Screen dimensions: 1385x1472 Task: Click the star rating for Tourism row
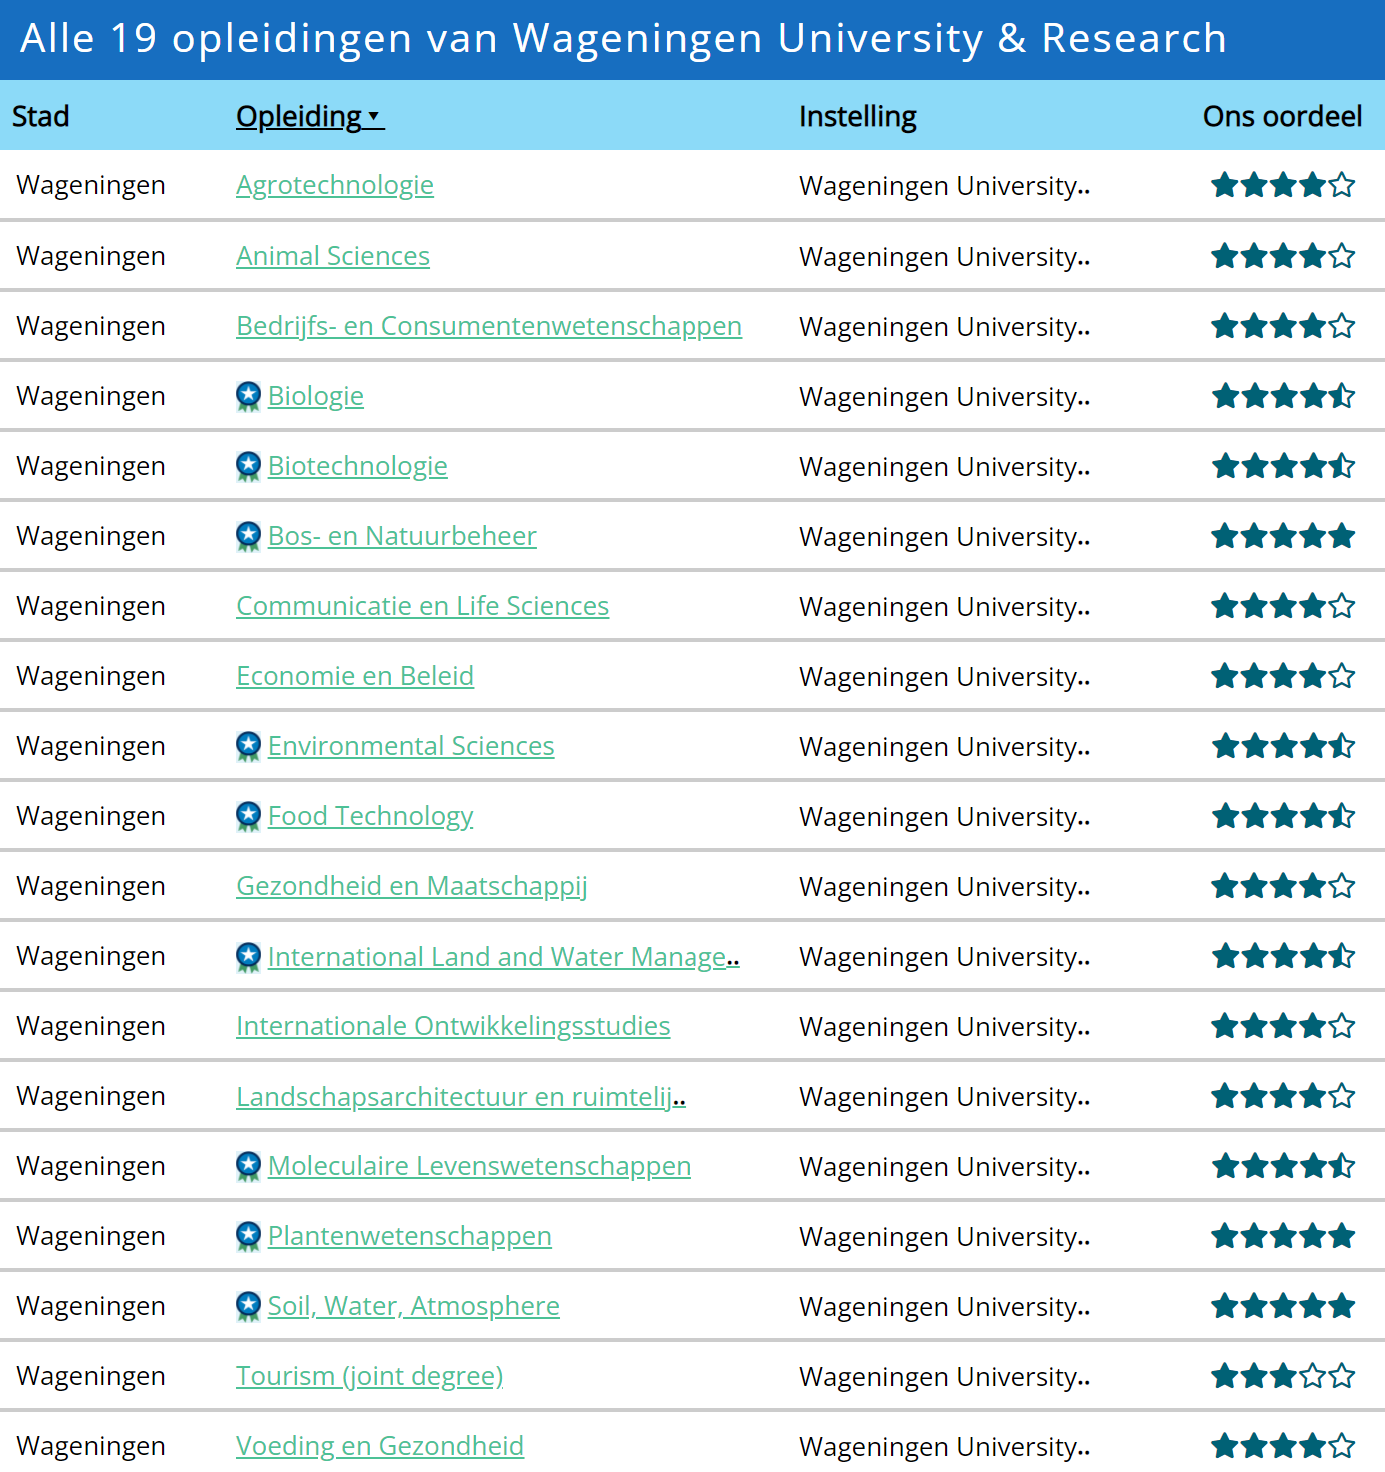[1282, 1377]
